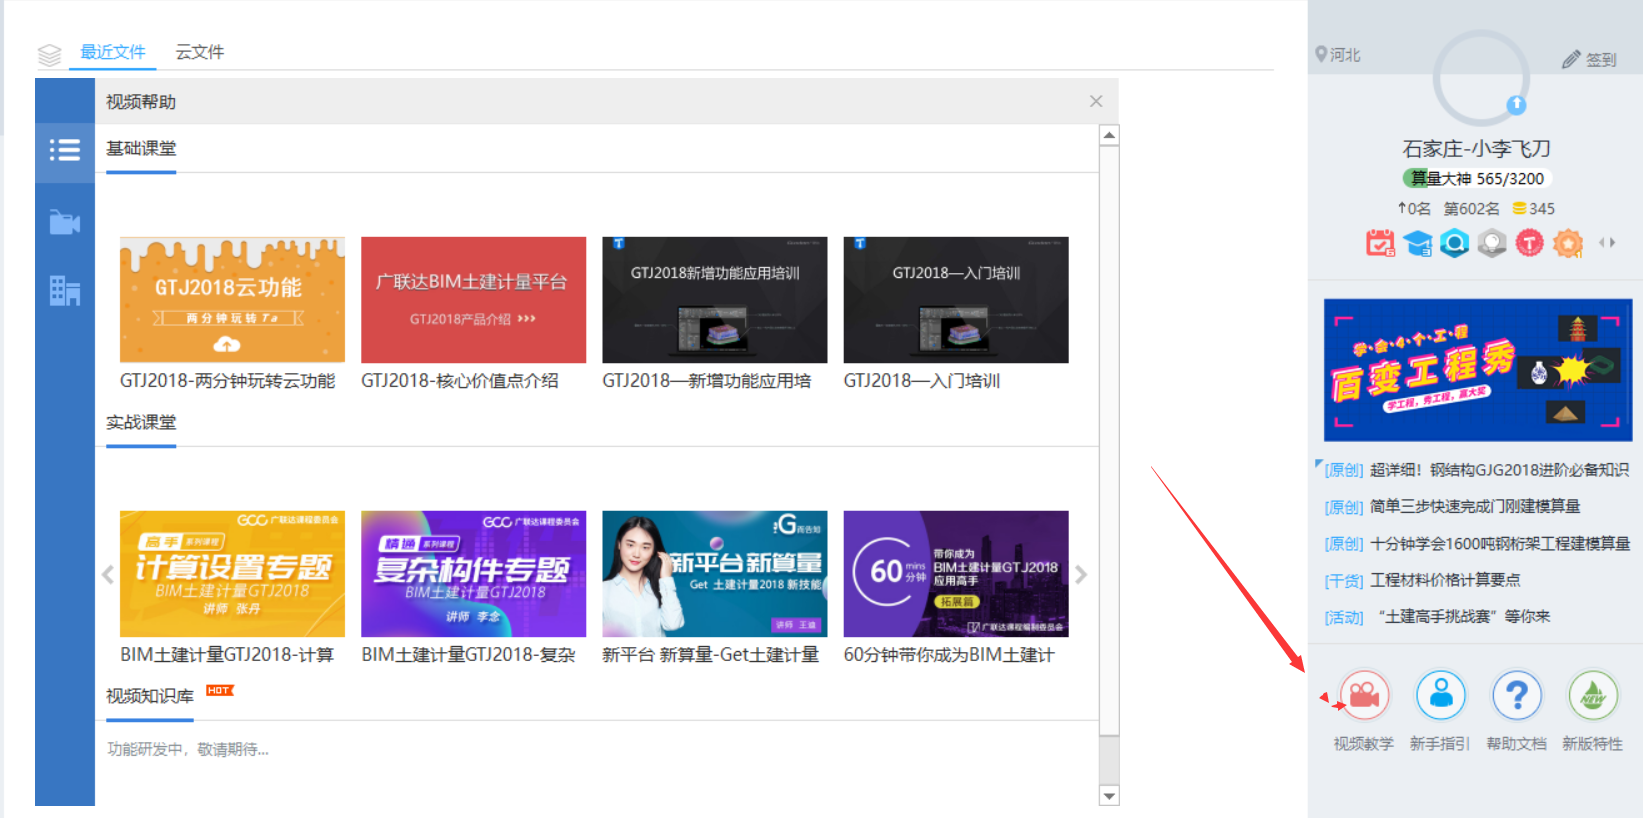This screenshot has width=1643, height=818.
Task: Click the avatar upload arrow badge
Action: coord(1516,104)
